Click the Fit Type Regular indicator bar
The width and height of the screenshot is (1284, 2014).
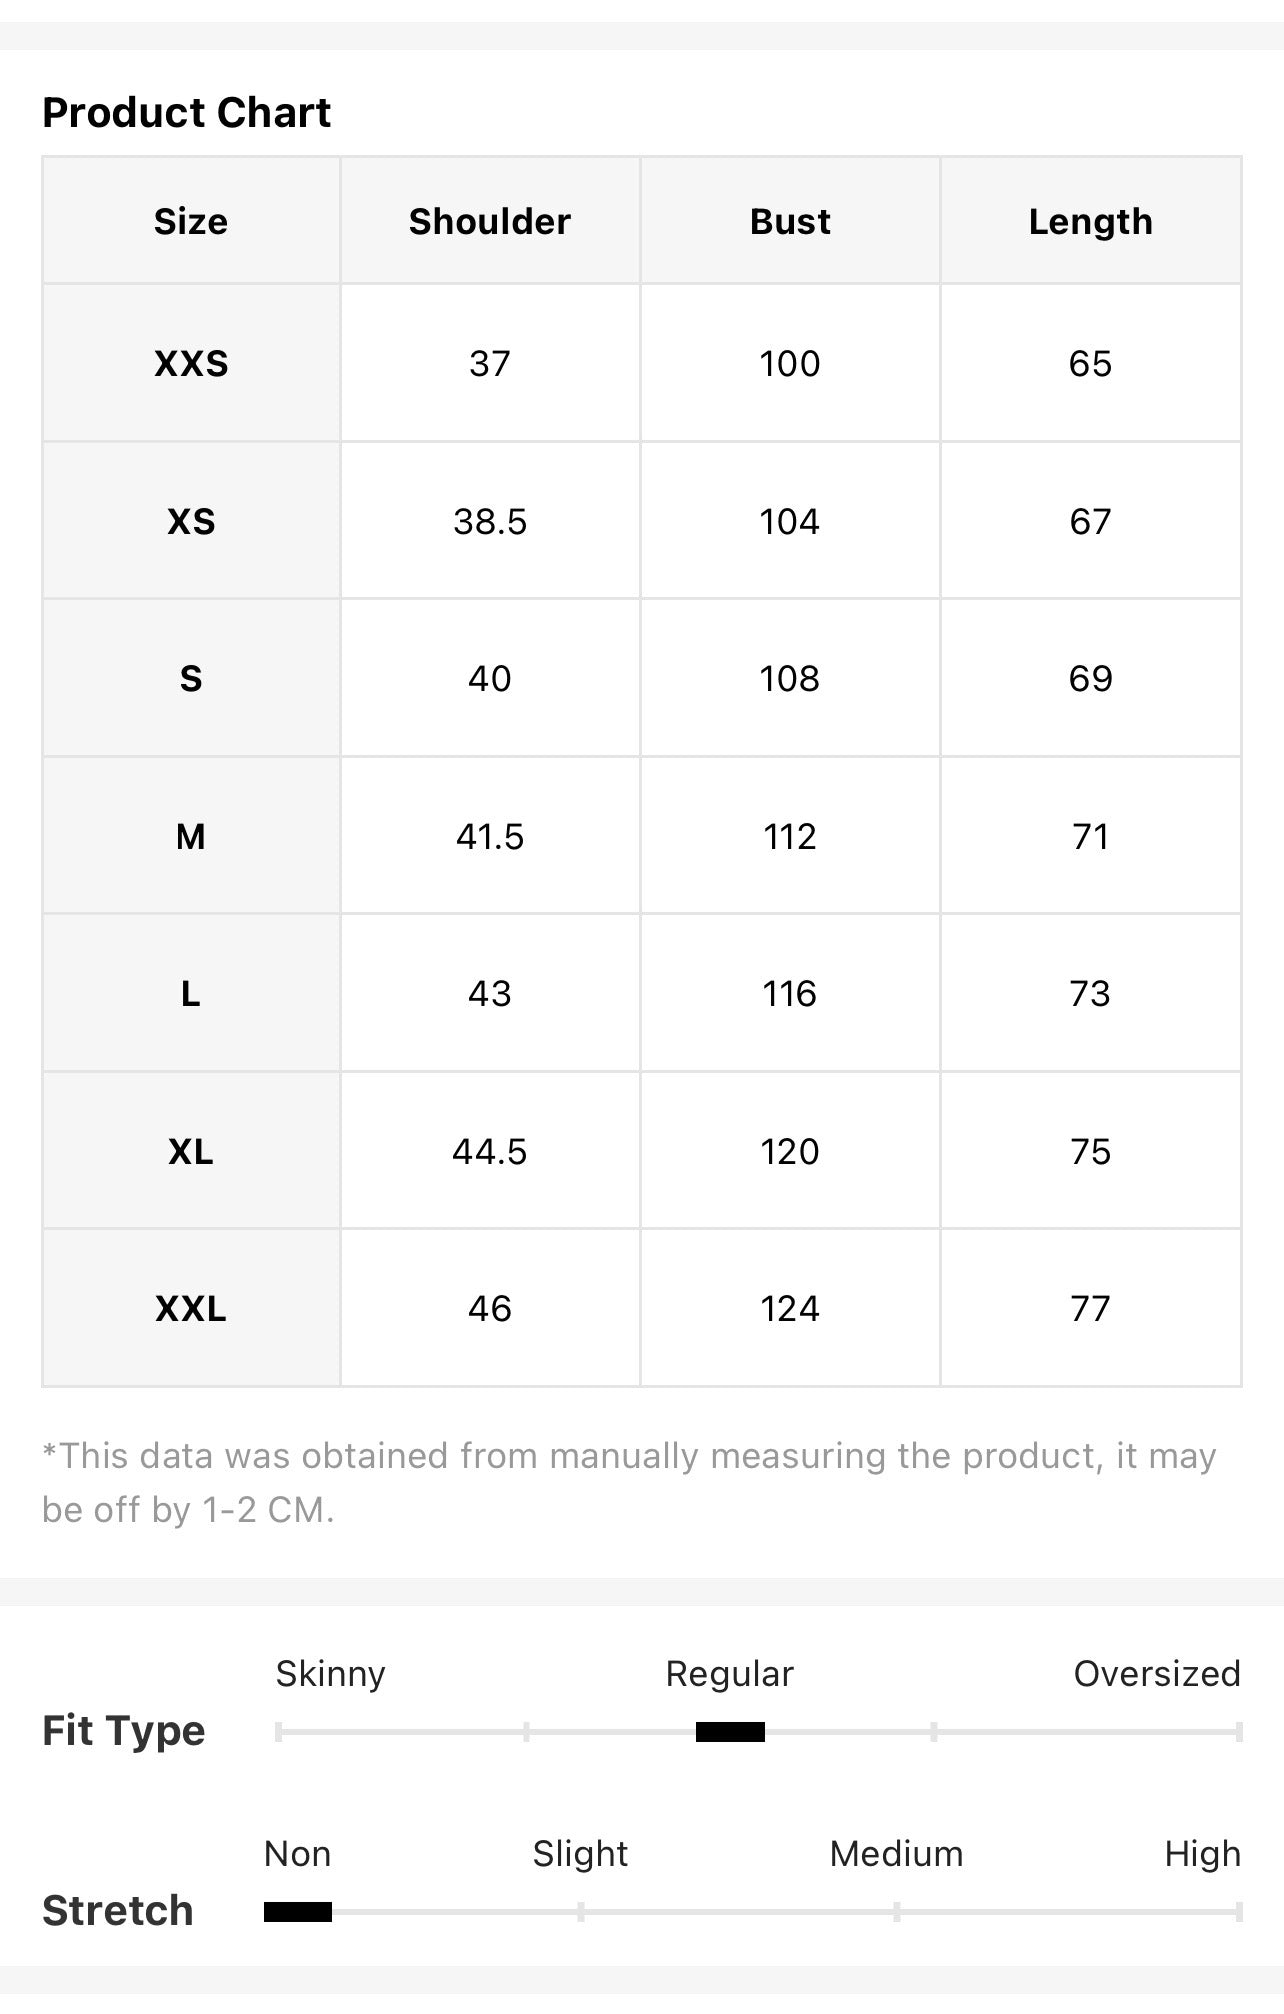point(730,1732)
